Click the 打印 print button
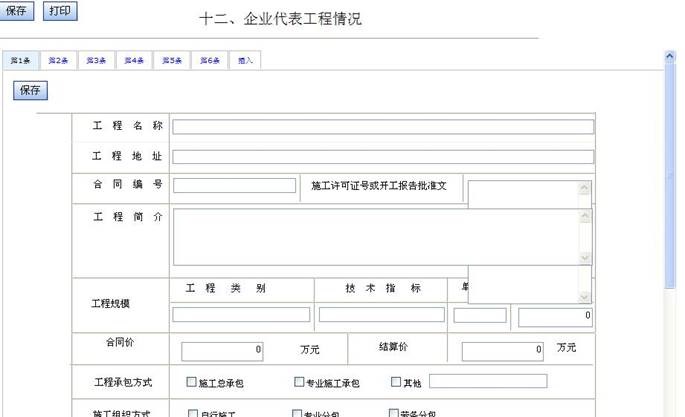This screenshot has height=417, width=685. (x=60, y=11)
